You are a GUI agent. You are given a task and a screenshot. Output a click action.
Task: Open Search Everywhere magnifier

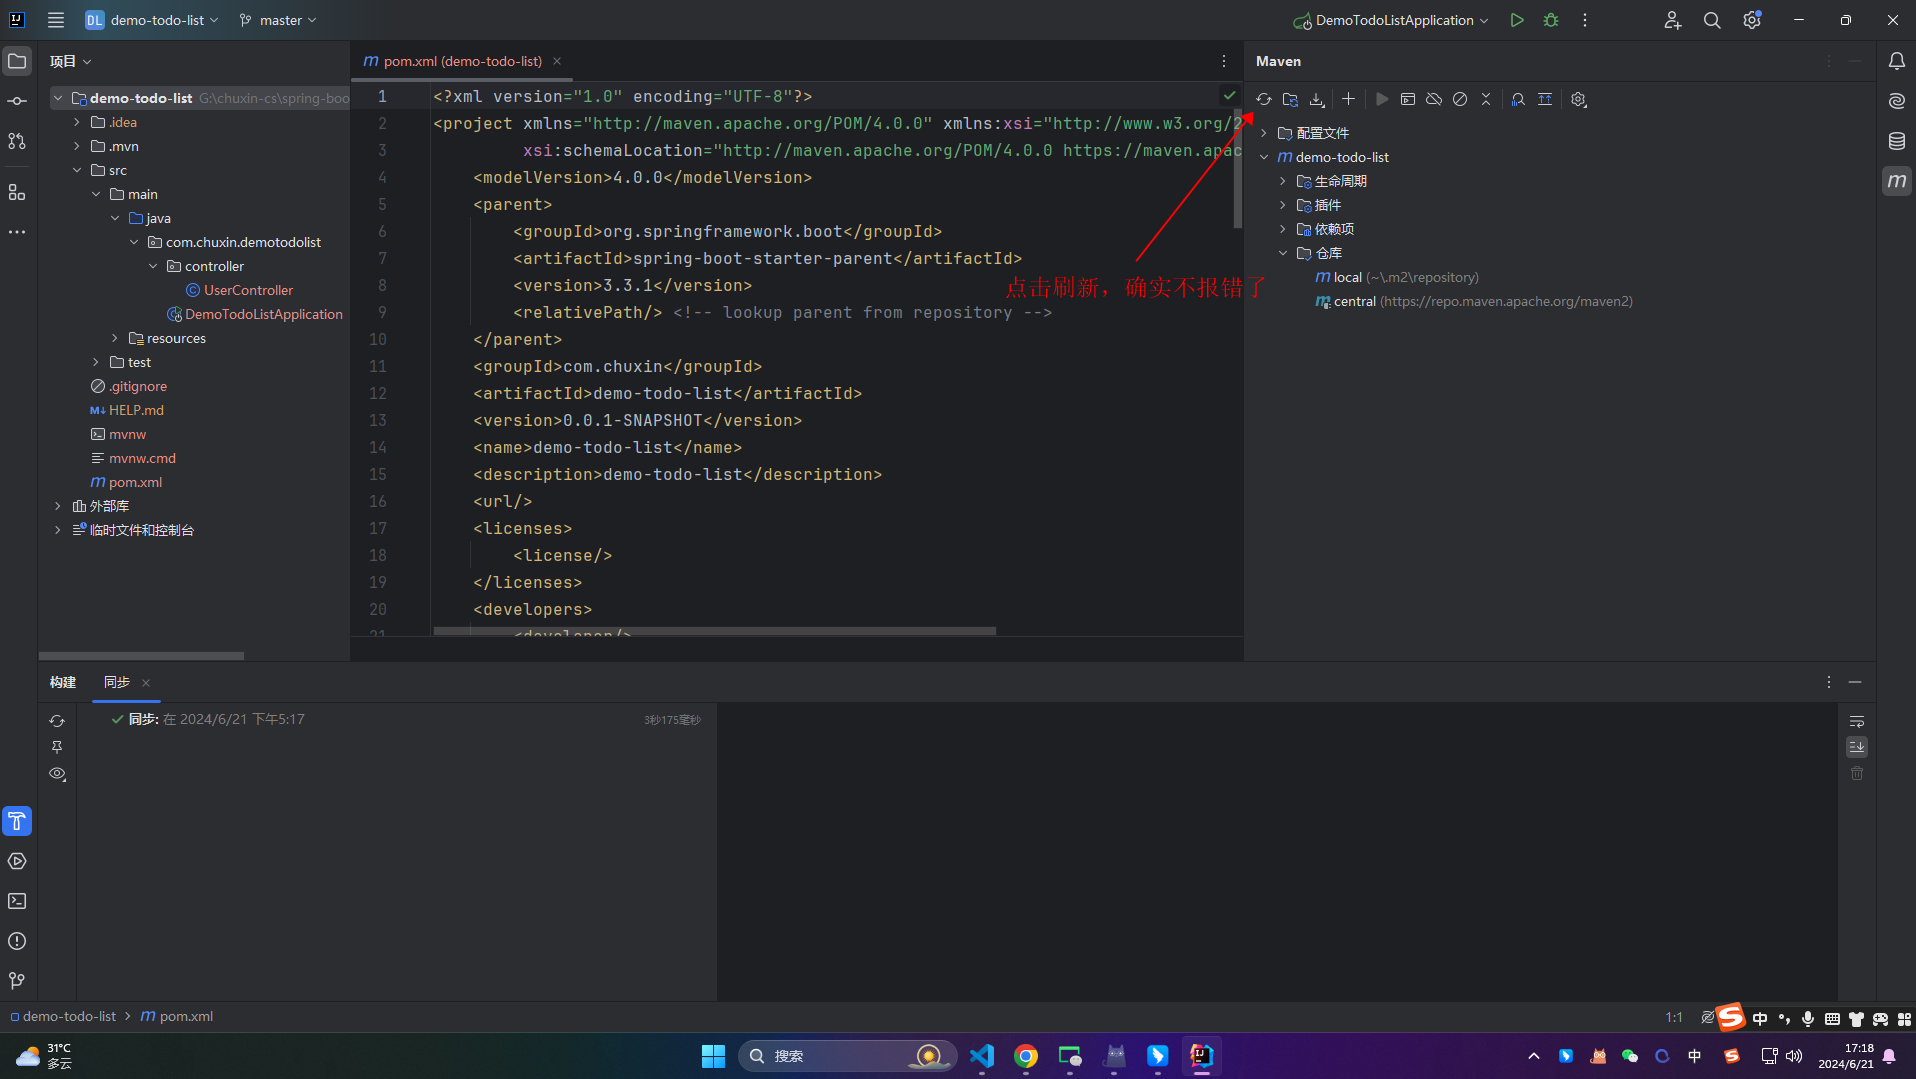point(1712,20)
